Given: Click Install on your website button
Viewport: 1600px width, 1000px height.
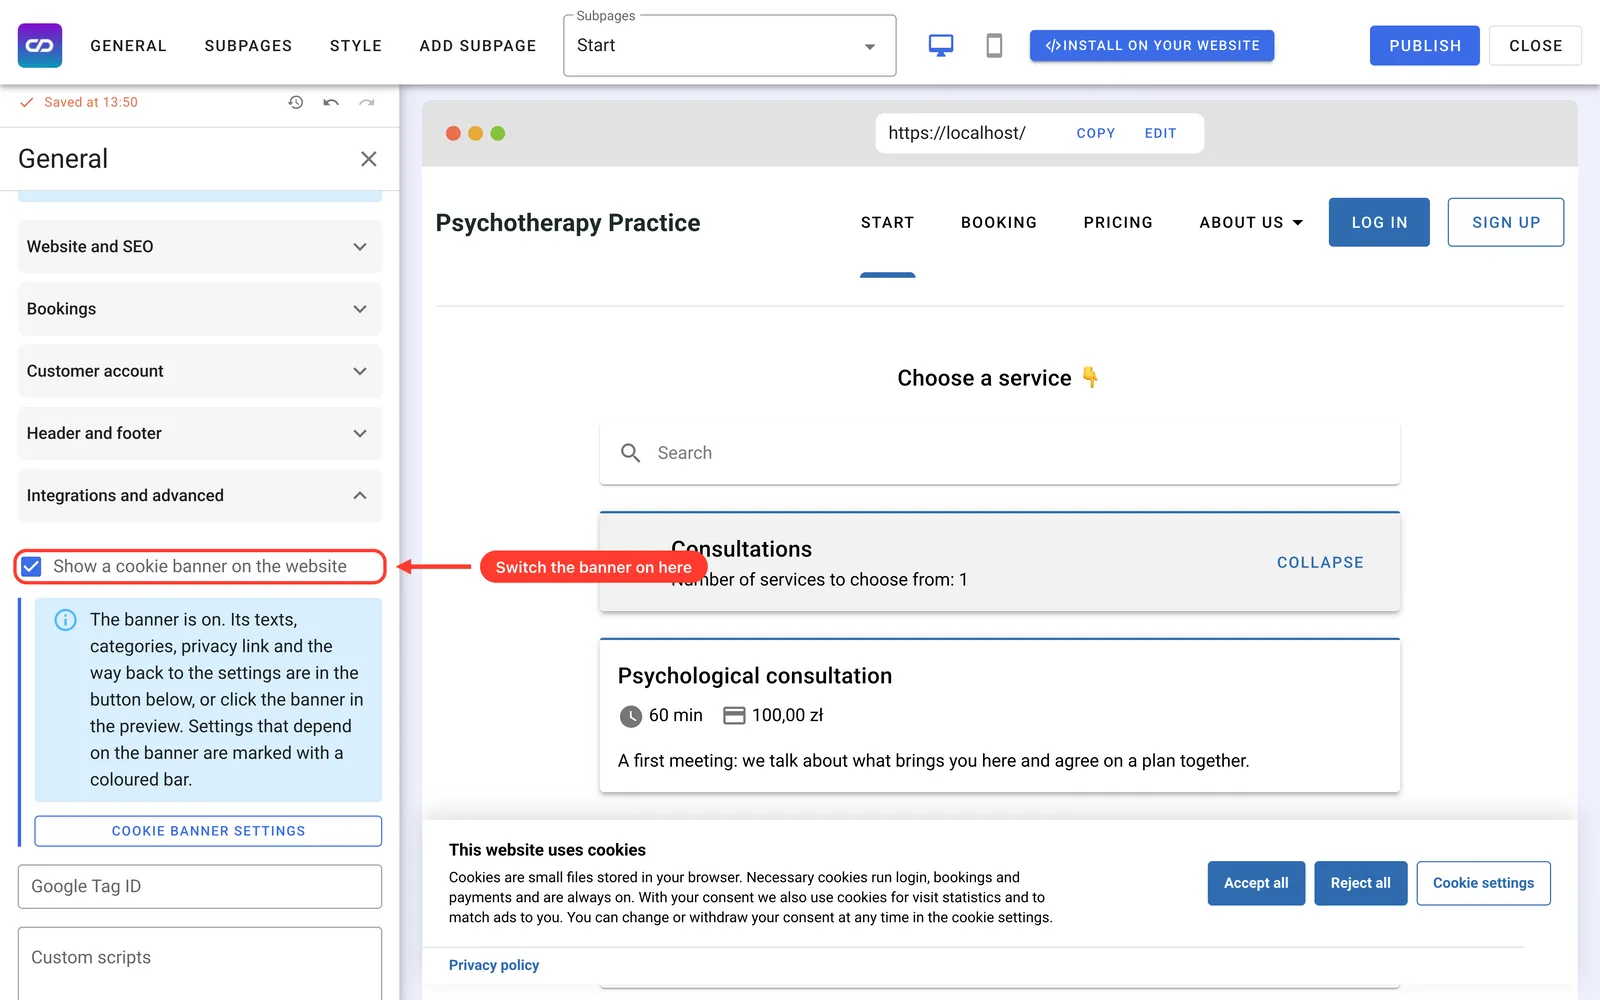Looking at the screenshot, I should point(1152,45).
